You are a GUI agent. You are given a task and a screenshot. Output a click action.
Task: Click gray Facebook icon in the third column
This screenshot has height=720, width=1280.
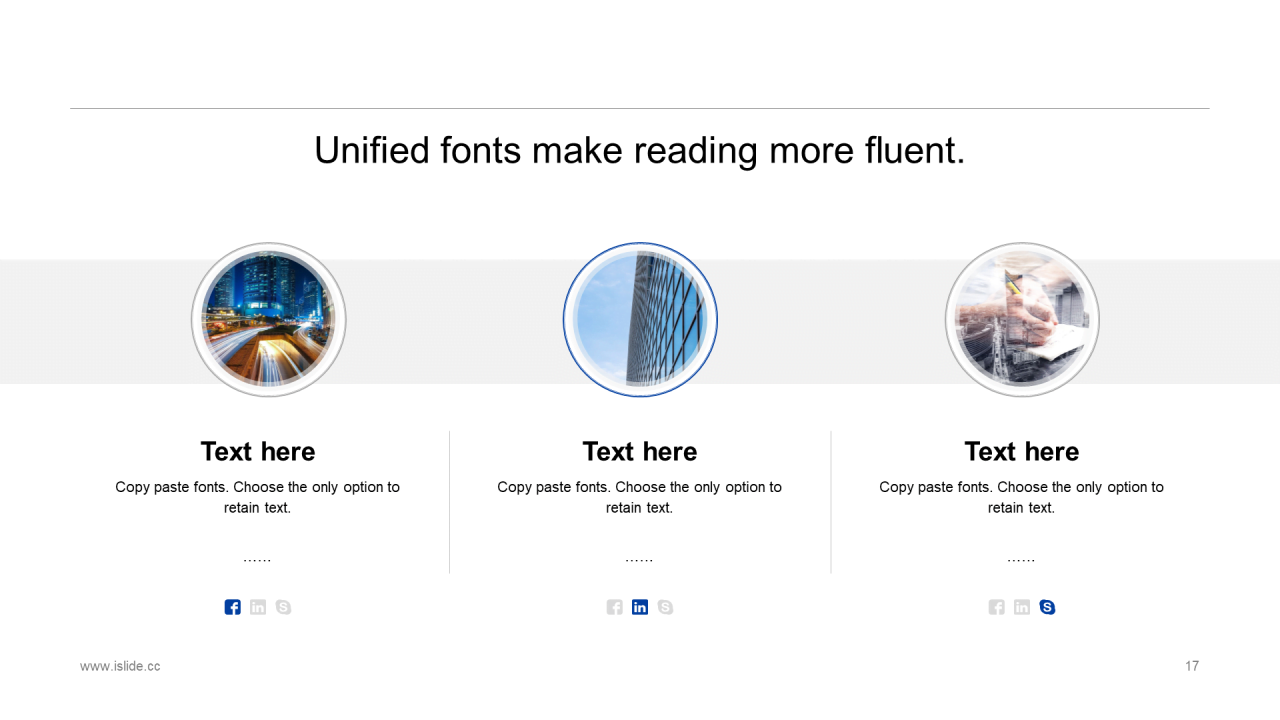point(996,607)
